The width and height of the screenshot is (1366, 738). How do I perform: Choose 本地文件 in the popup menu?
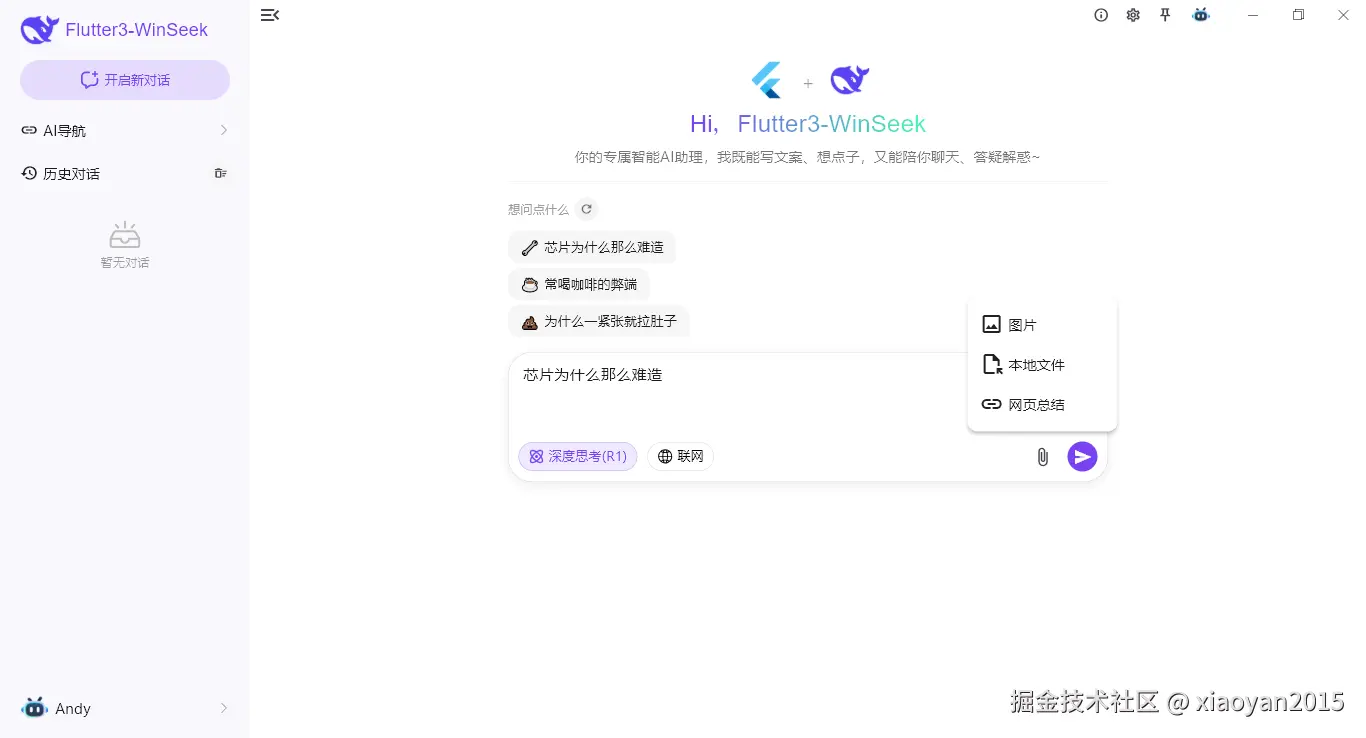(1033, 364)
